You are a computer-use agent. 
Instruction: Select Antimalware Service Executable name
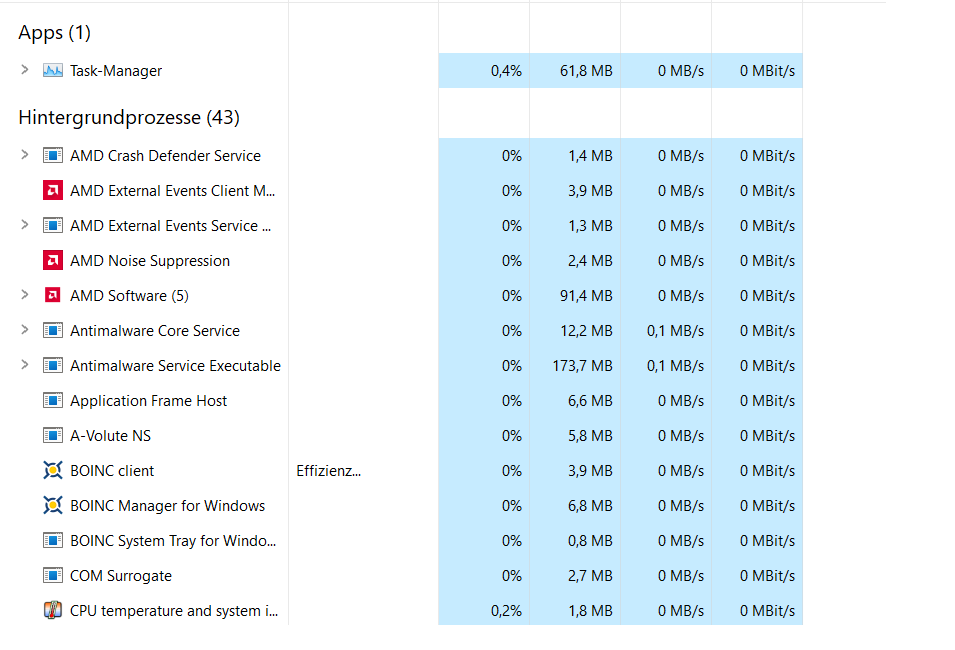click(175, 366)
